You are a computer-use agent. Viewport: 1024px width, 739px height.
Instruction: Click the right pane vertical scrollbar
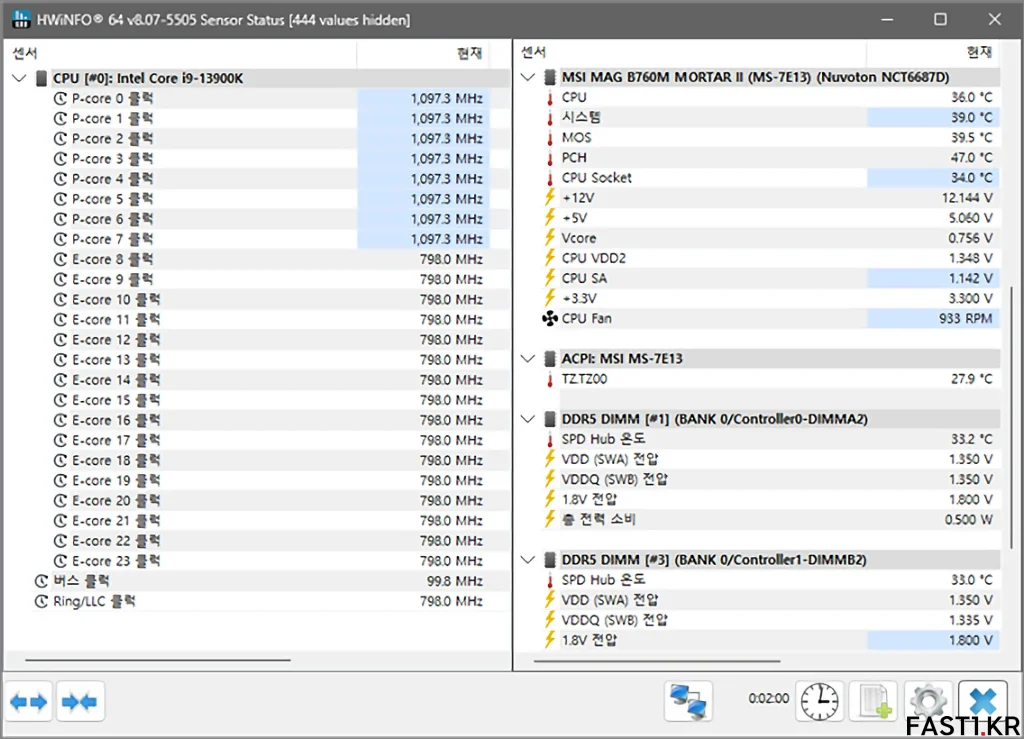[x=1011, y=417]
